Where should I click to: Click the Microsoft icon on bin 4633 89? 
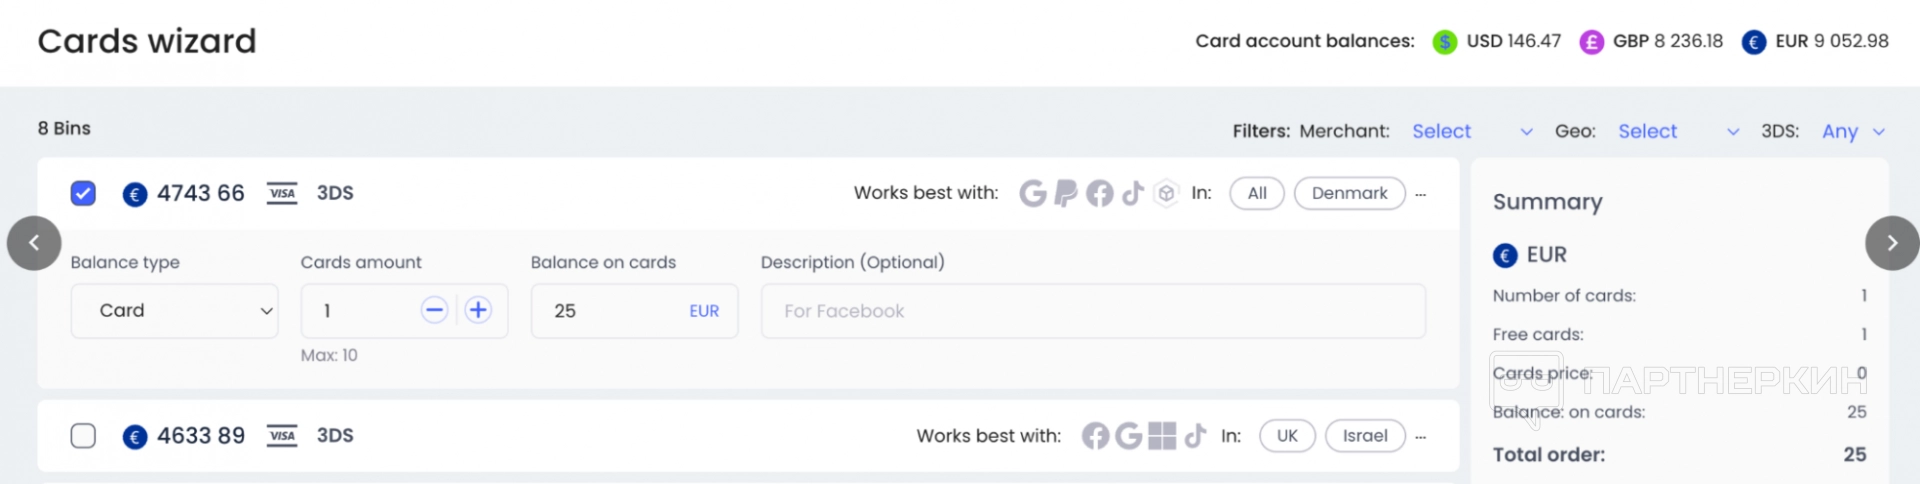1162,436
